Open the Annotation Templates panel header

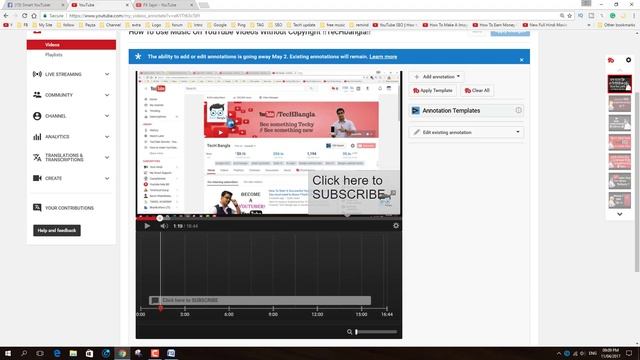pos(467,111)
